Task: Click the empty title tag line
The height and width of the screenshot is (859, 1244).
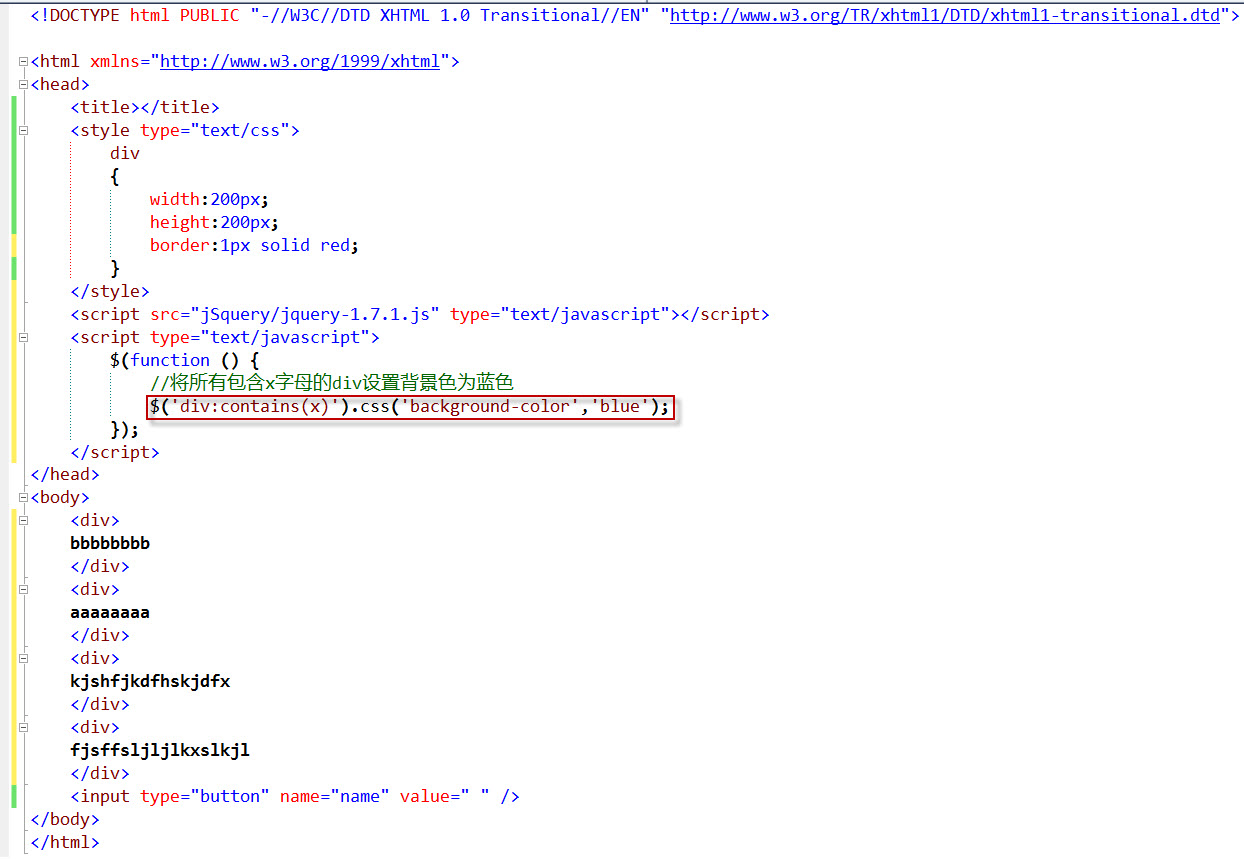Action: pyautogui.click(x=145, y=107)
